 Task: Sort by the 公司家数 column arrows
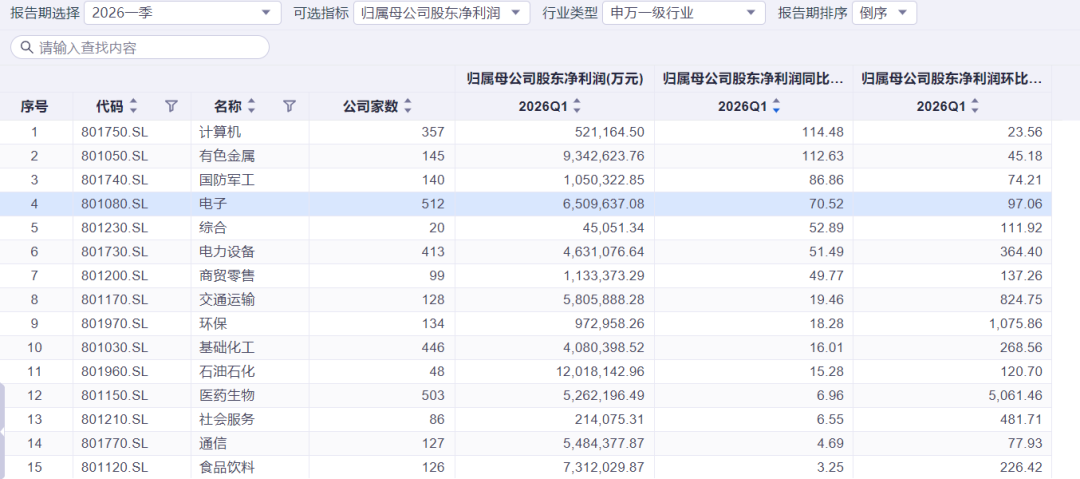click(x=408, y=106)
